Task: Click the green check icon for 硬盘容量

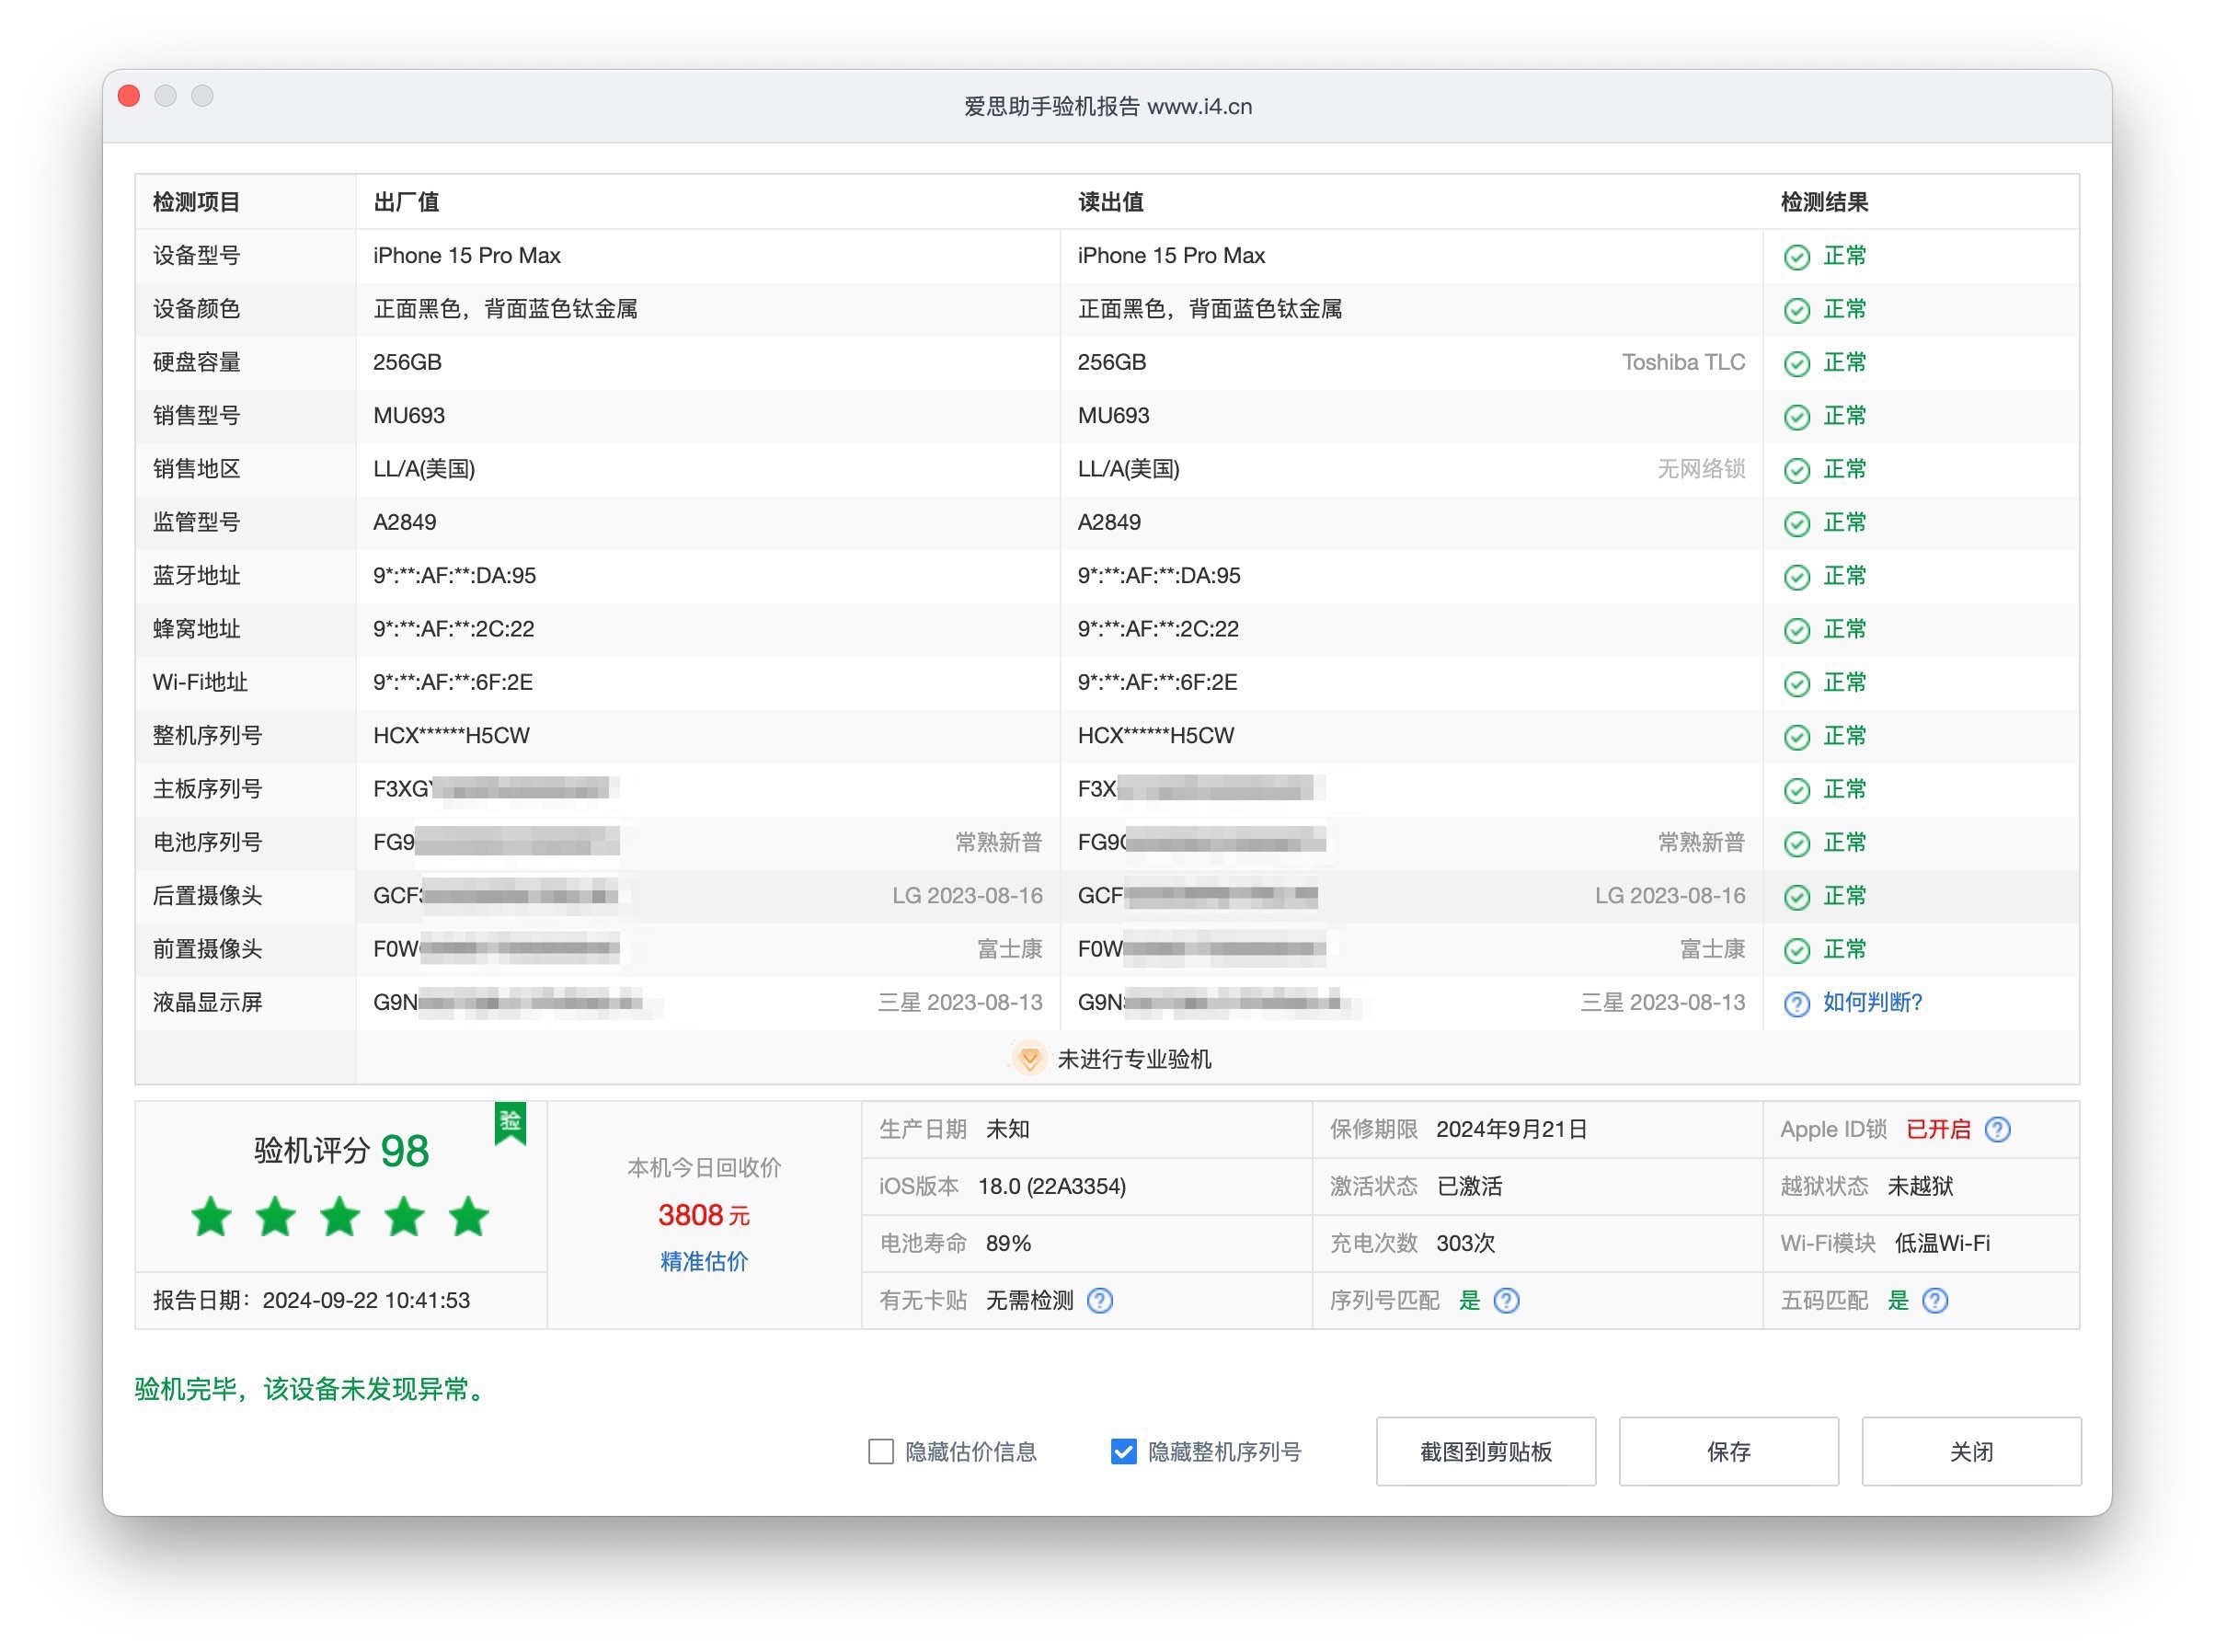Action: (1797, 363)
